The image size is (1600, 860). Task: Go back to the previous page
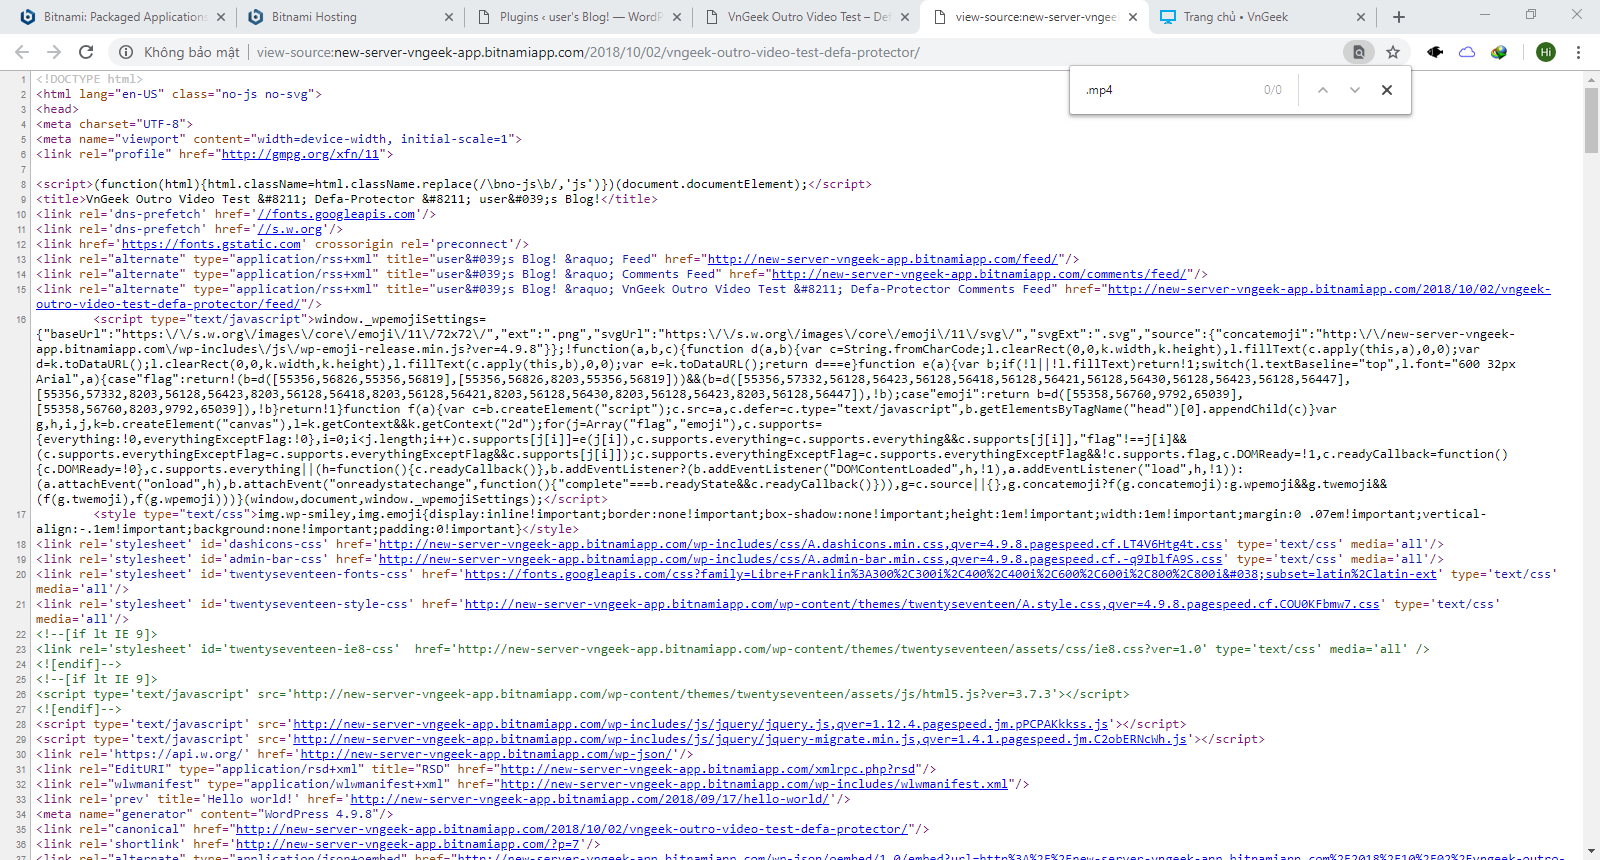(x=22, y=52)
